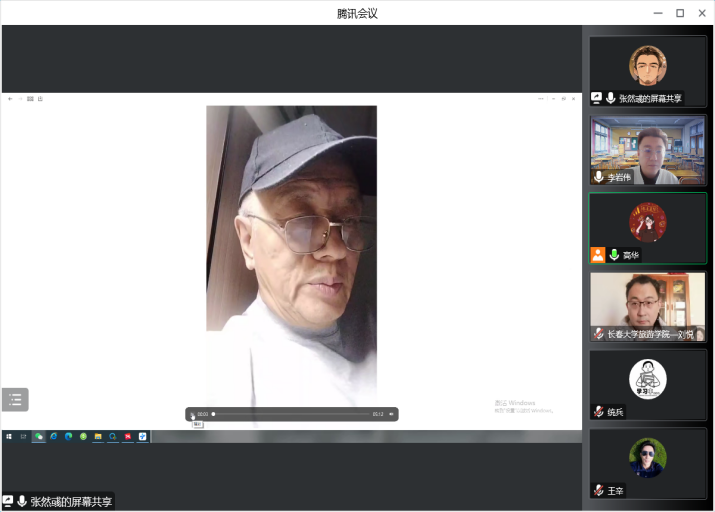This screenshot has width=715, height=512.
Task: Open the red app icon on shared taskbar
Action: (128, 436)
